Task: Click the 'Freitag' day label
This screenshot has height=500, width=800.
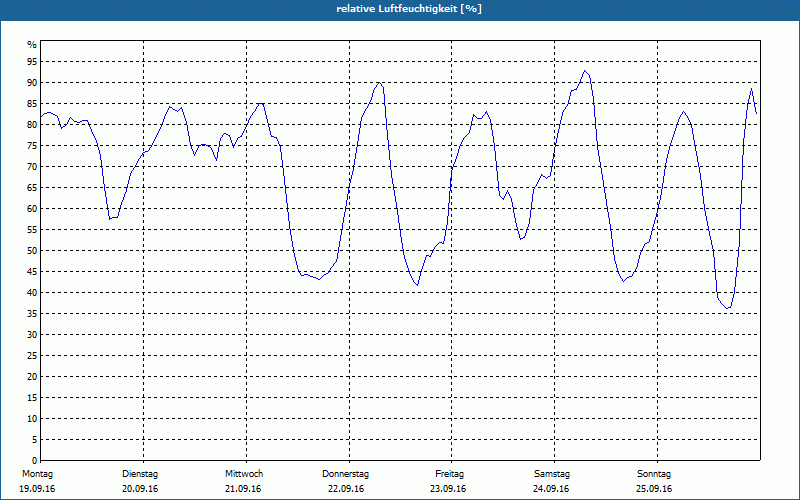Action: 449,474
